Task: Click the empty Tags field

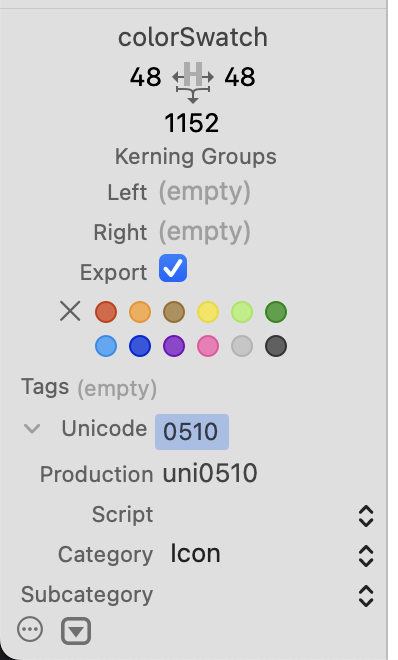Action: 117,389
